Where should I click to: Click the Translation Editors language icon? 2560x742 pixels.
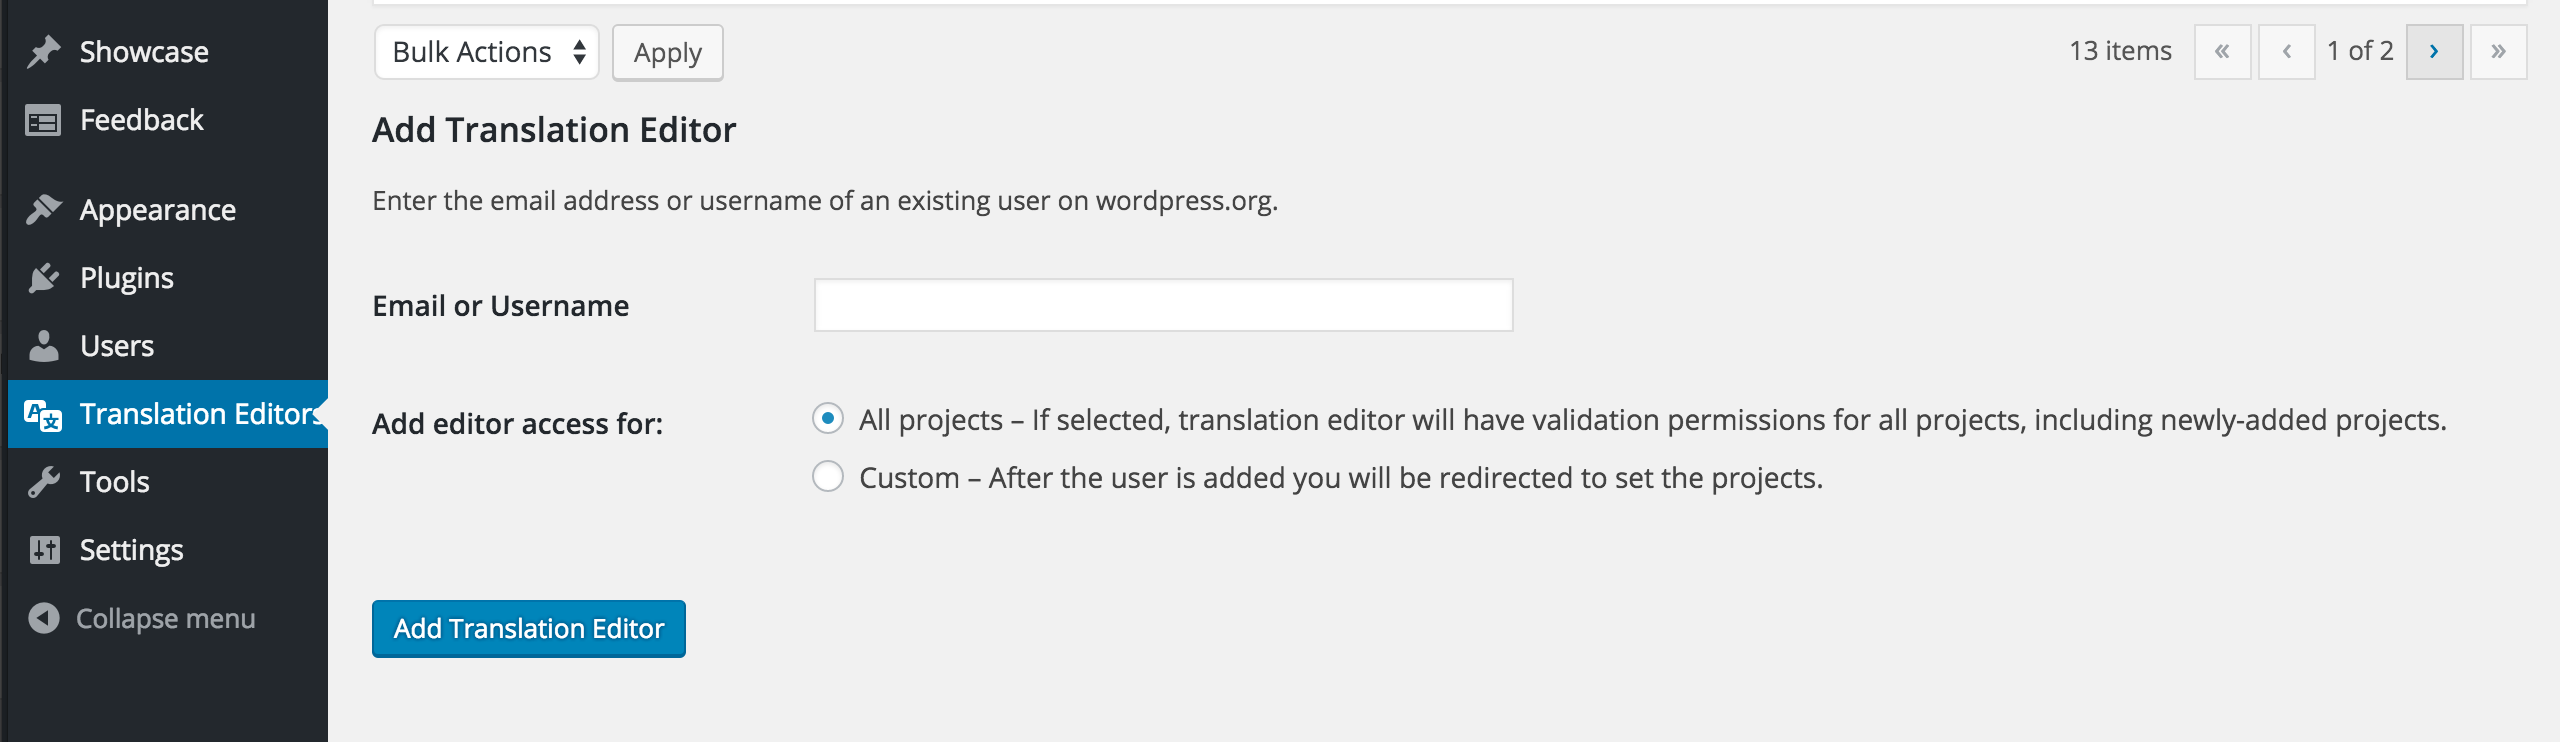coord(44,414)
